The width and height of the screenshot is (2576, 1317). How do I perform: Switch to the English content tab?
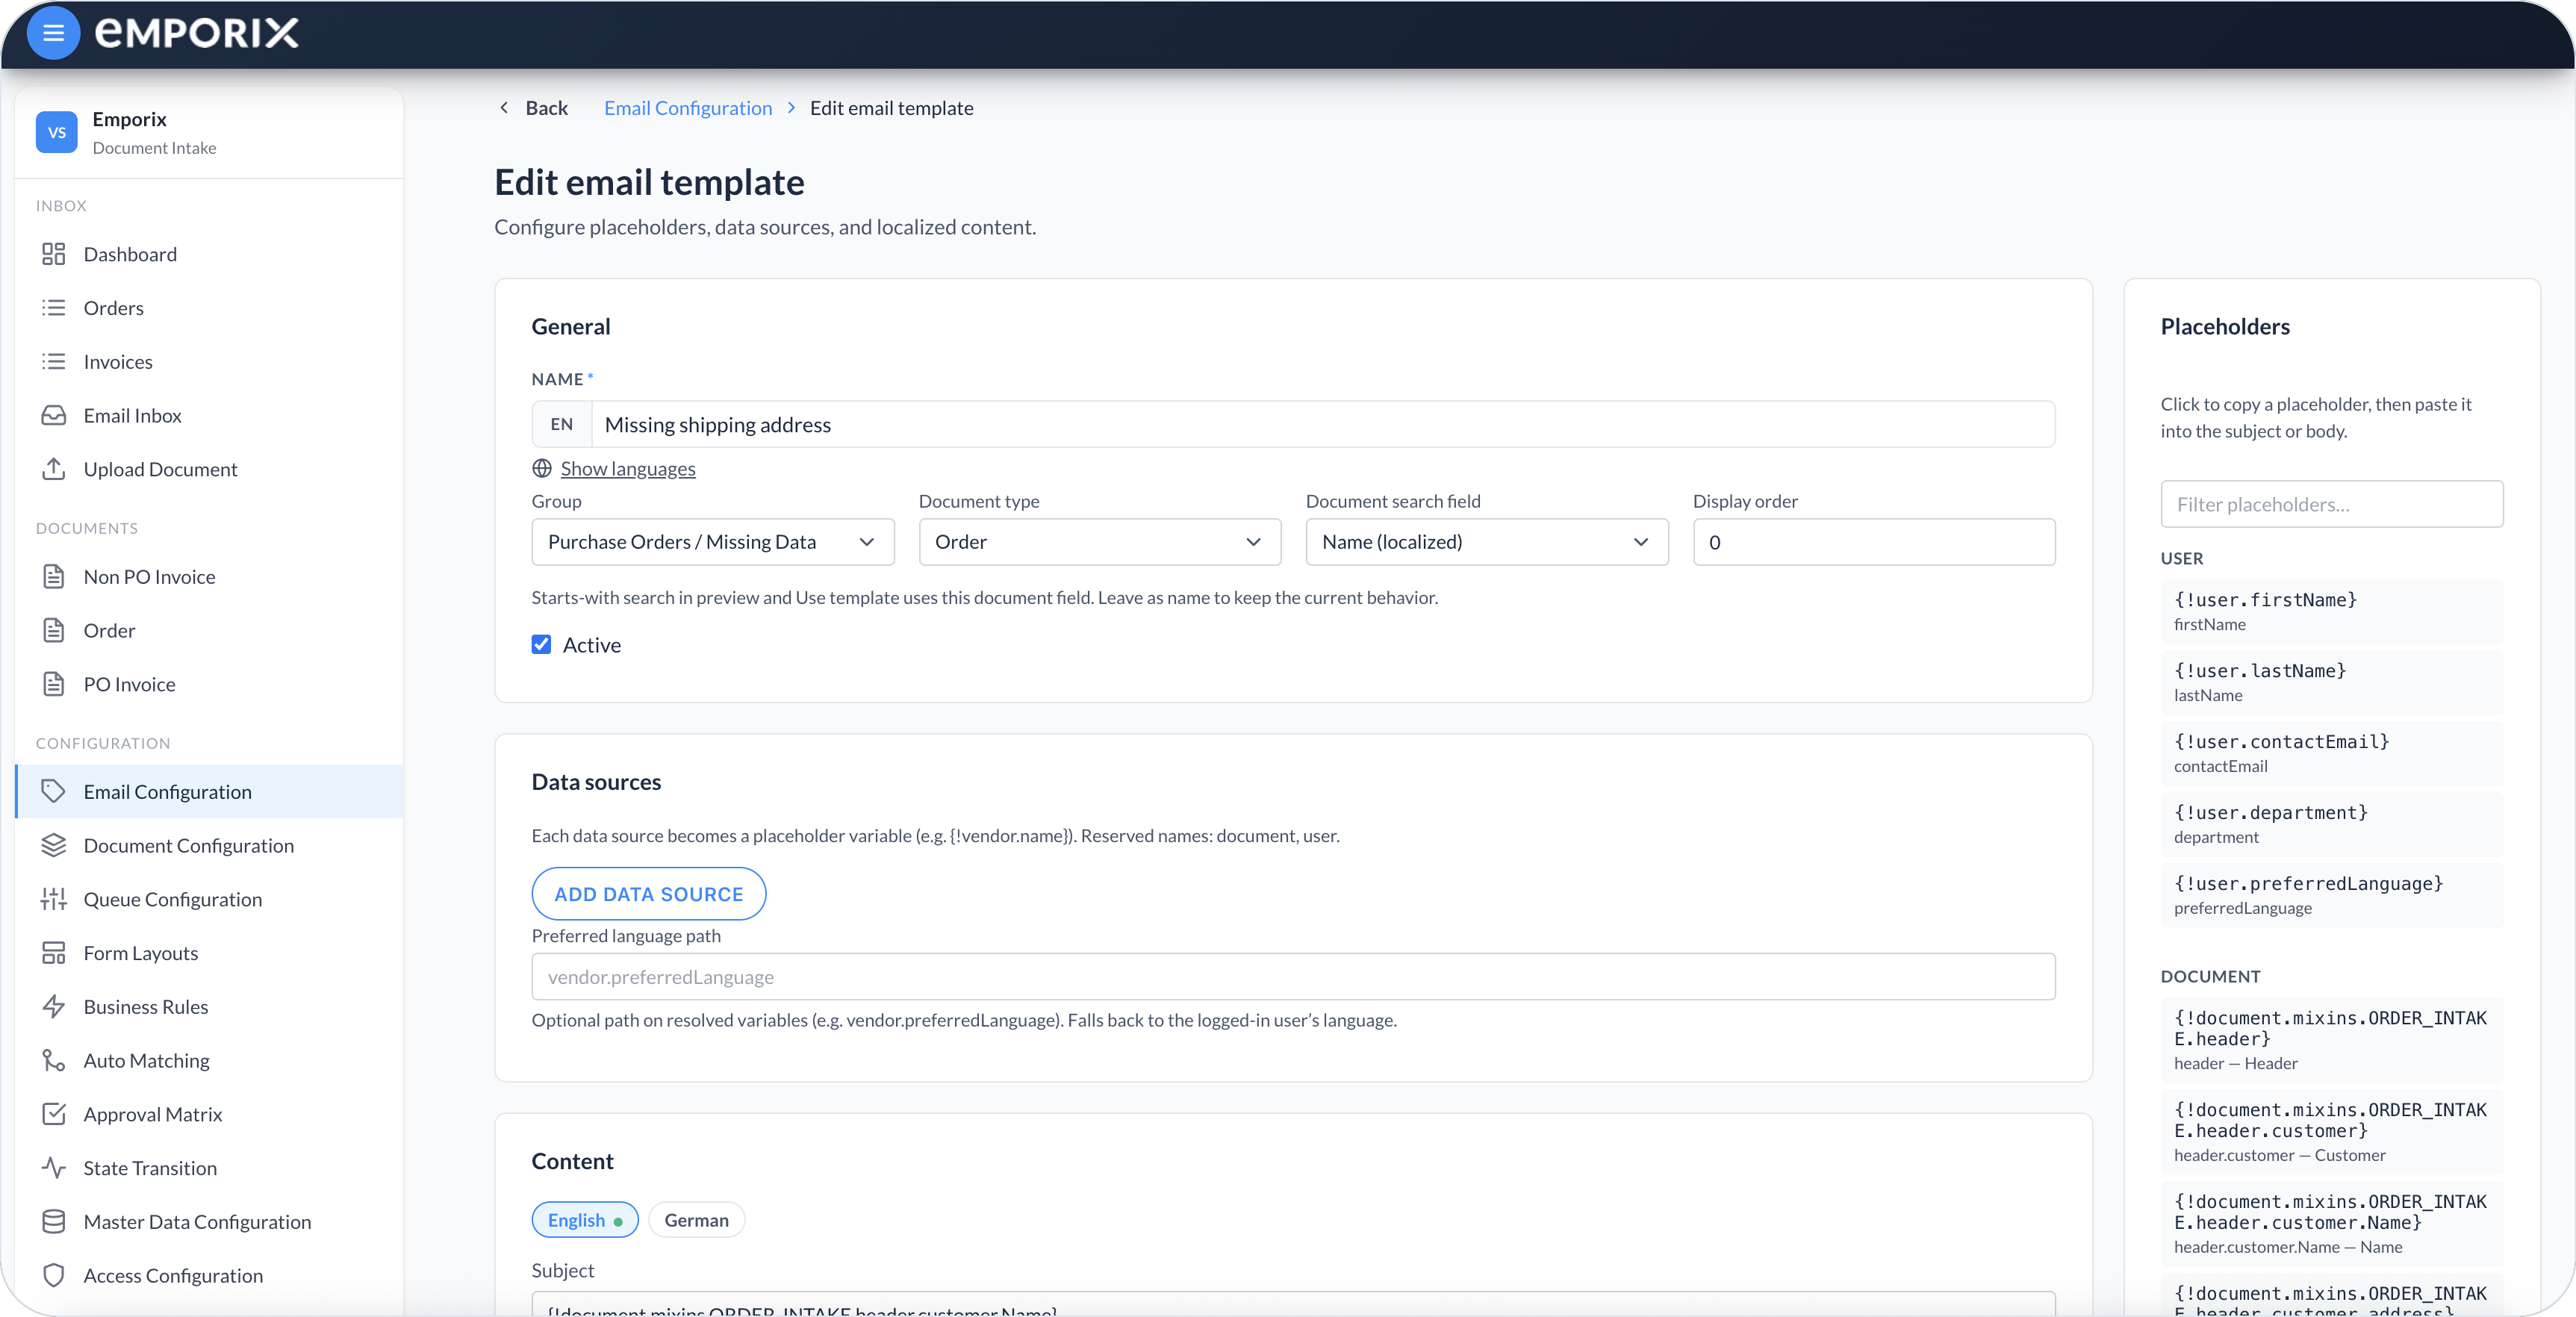tap(585, 1220)
